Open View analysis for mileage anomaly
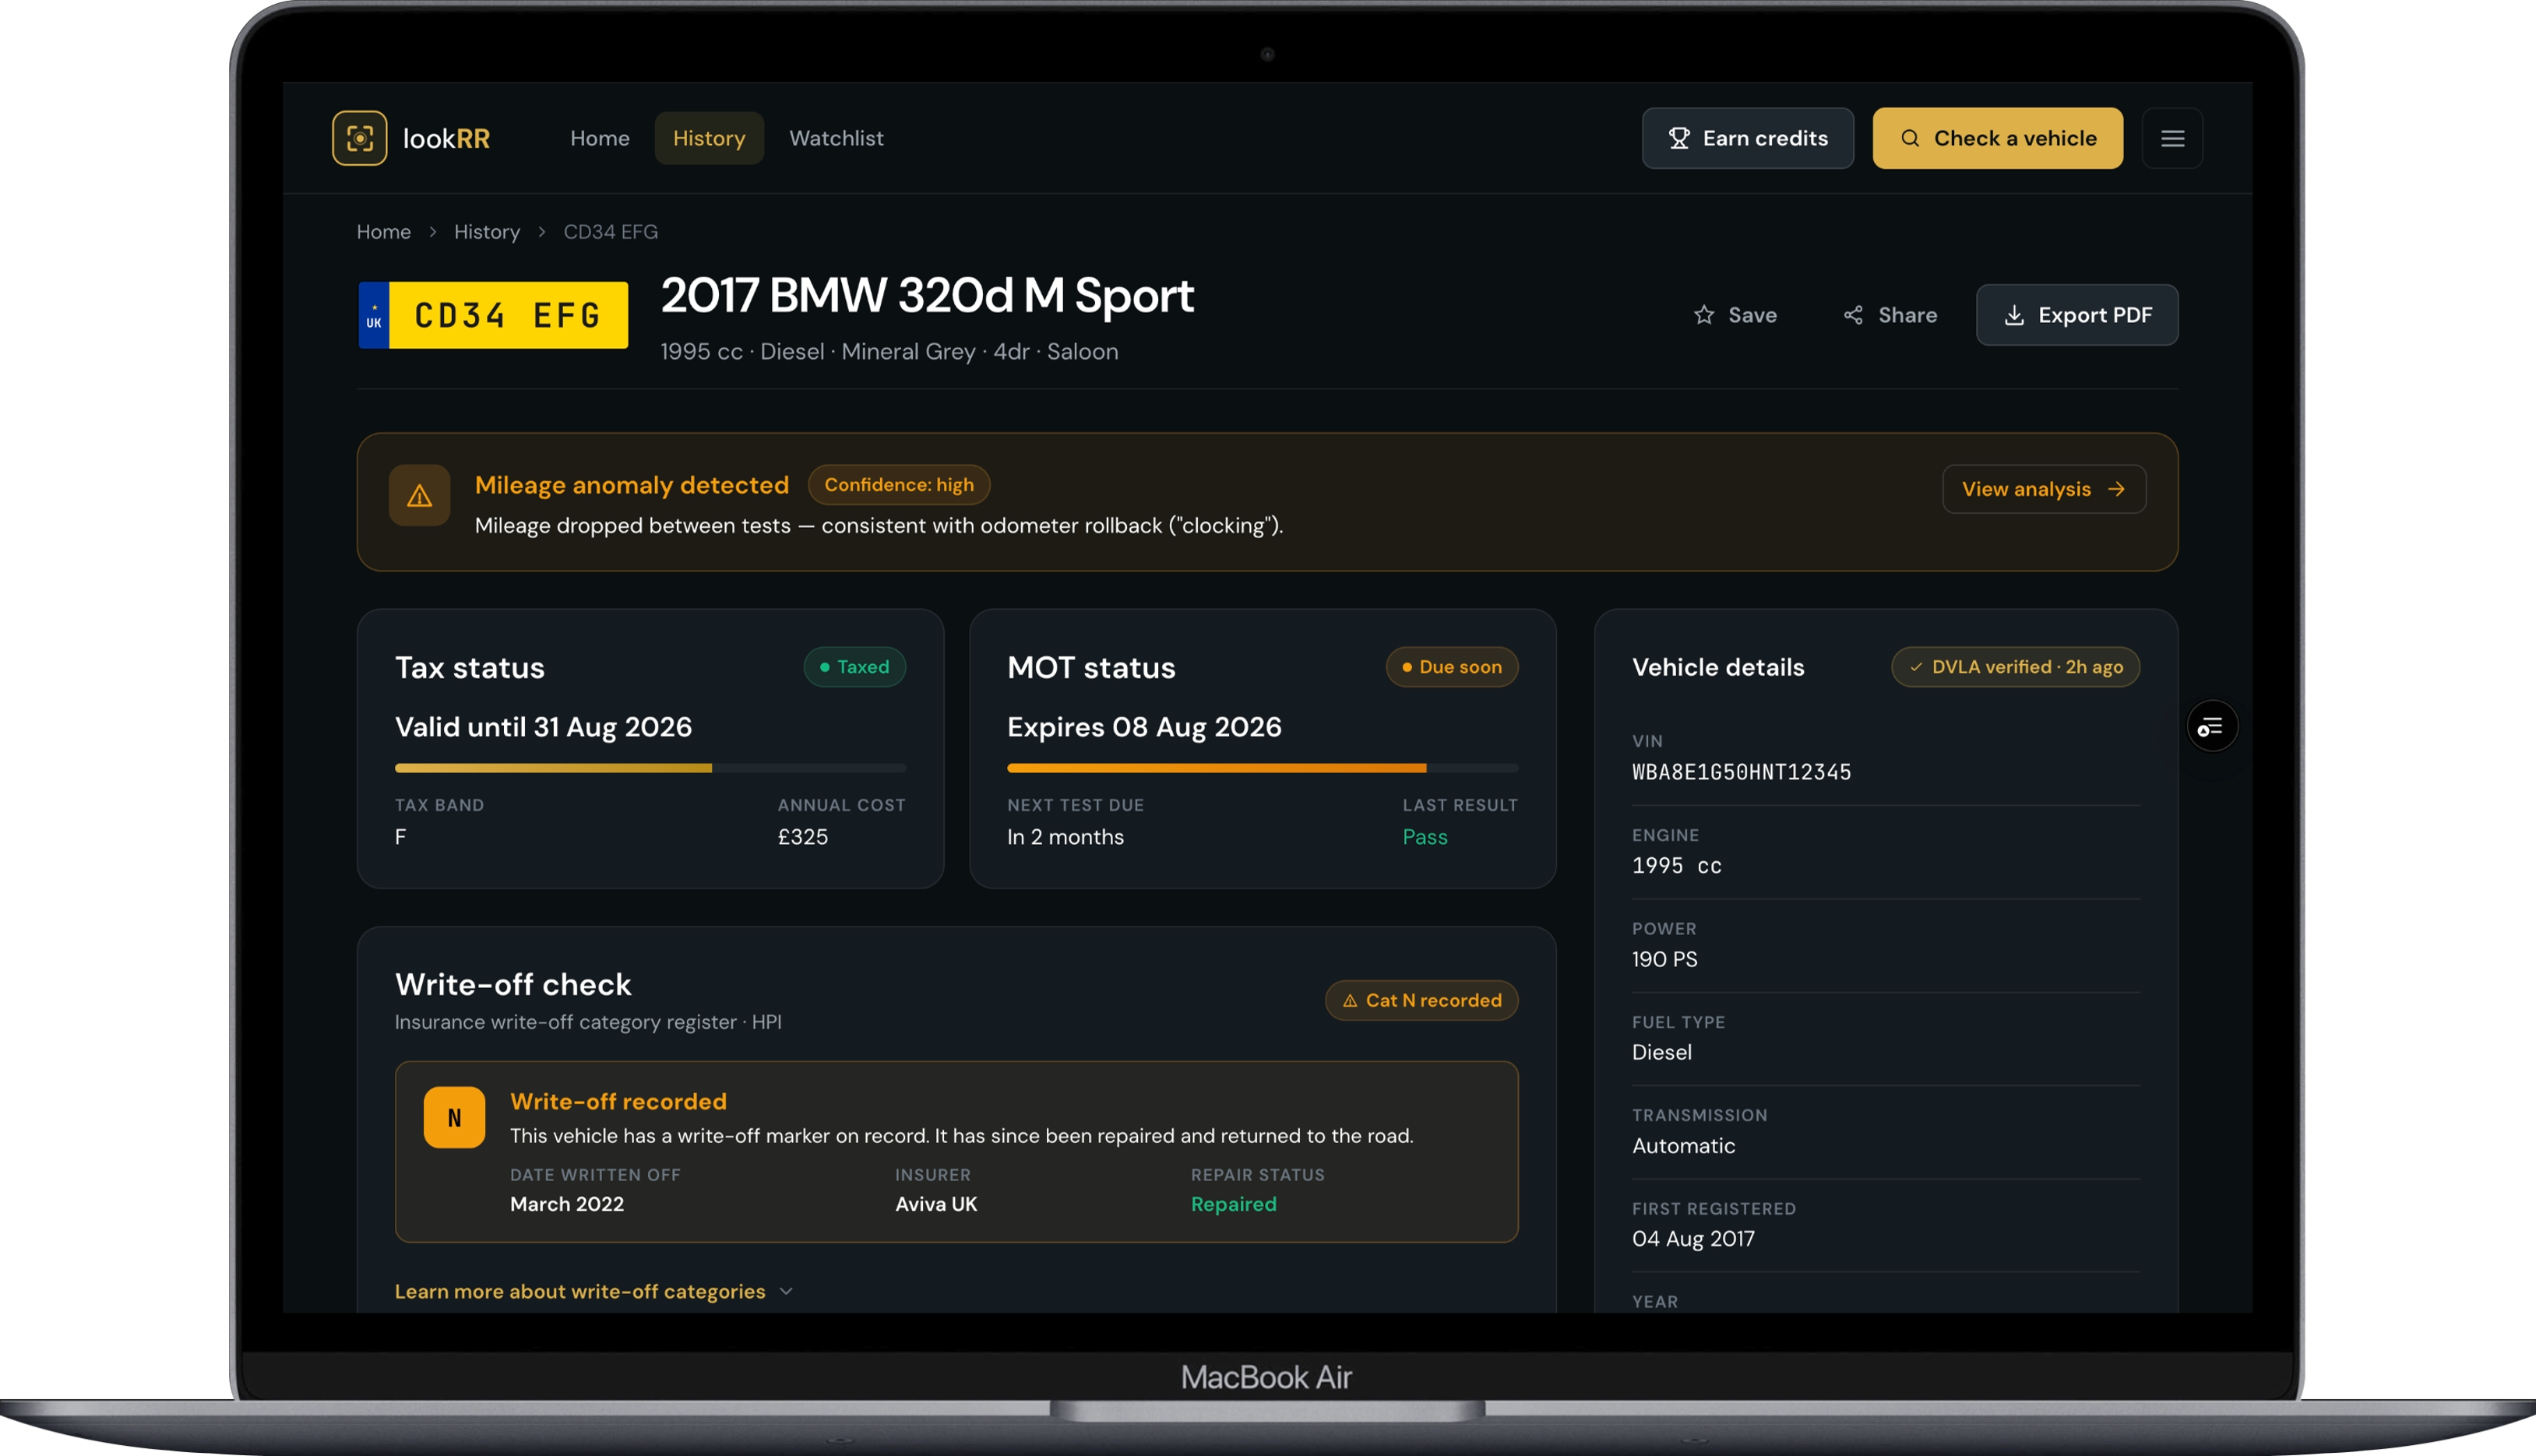The image size is (2536, 1456). [2043, 489]
